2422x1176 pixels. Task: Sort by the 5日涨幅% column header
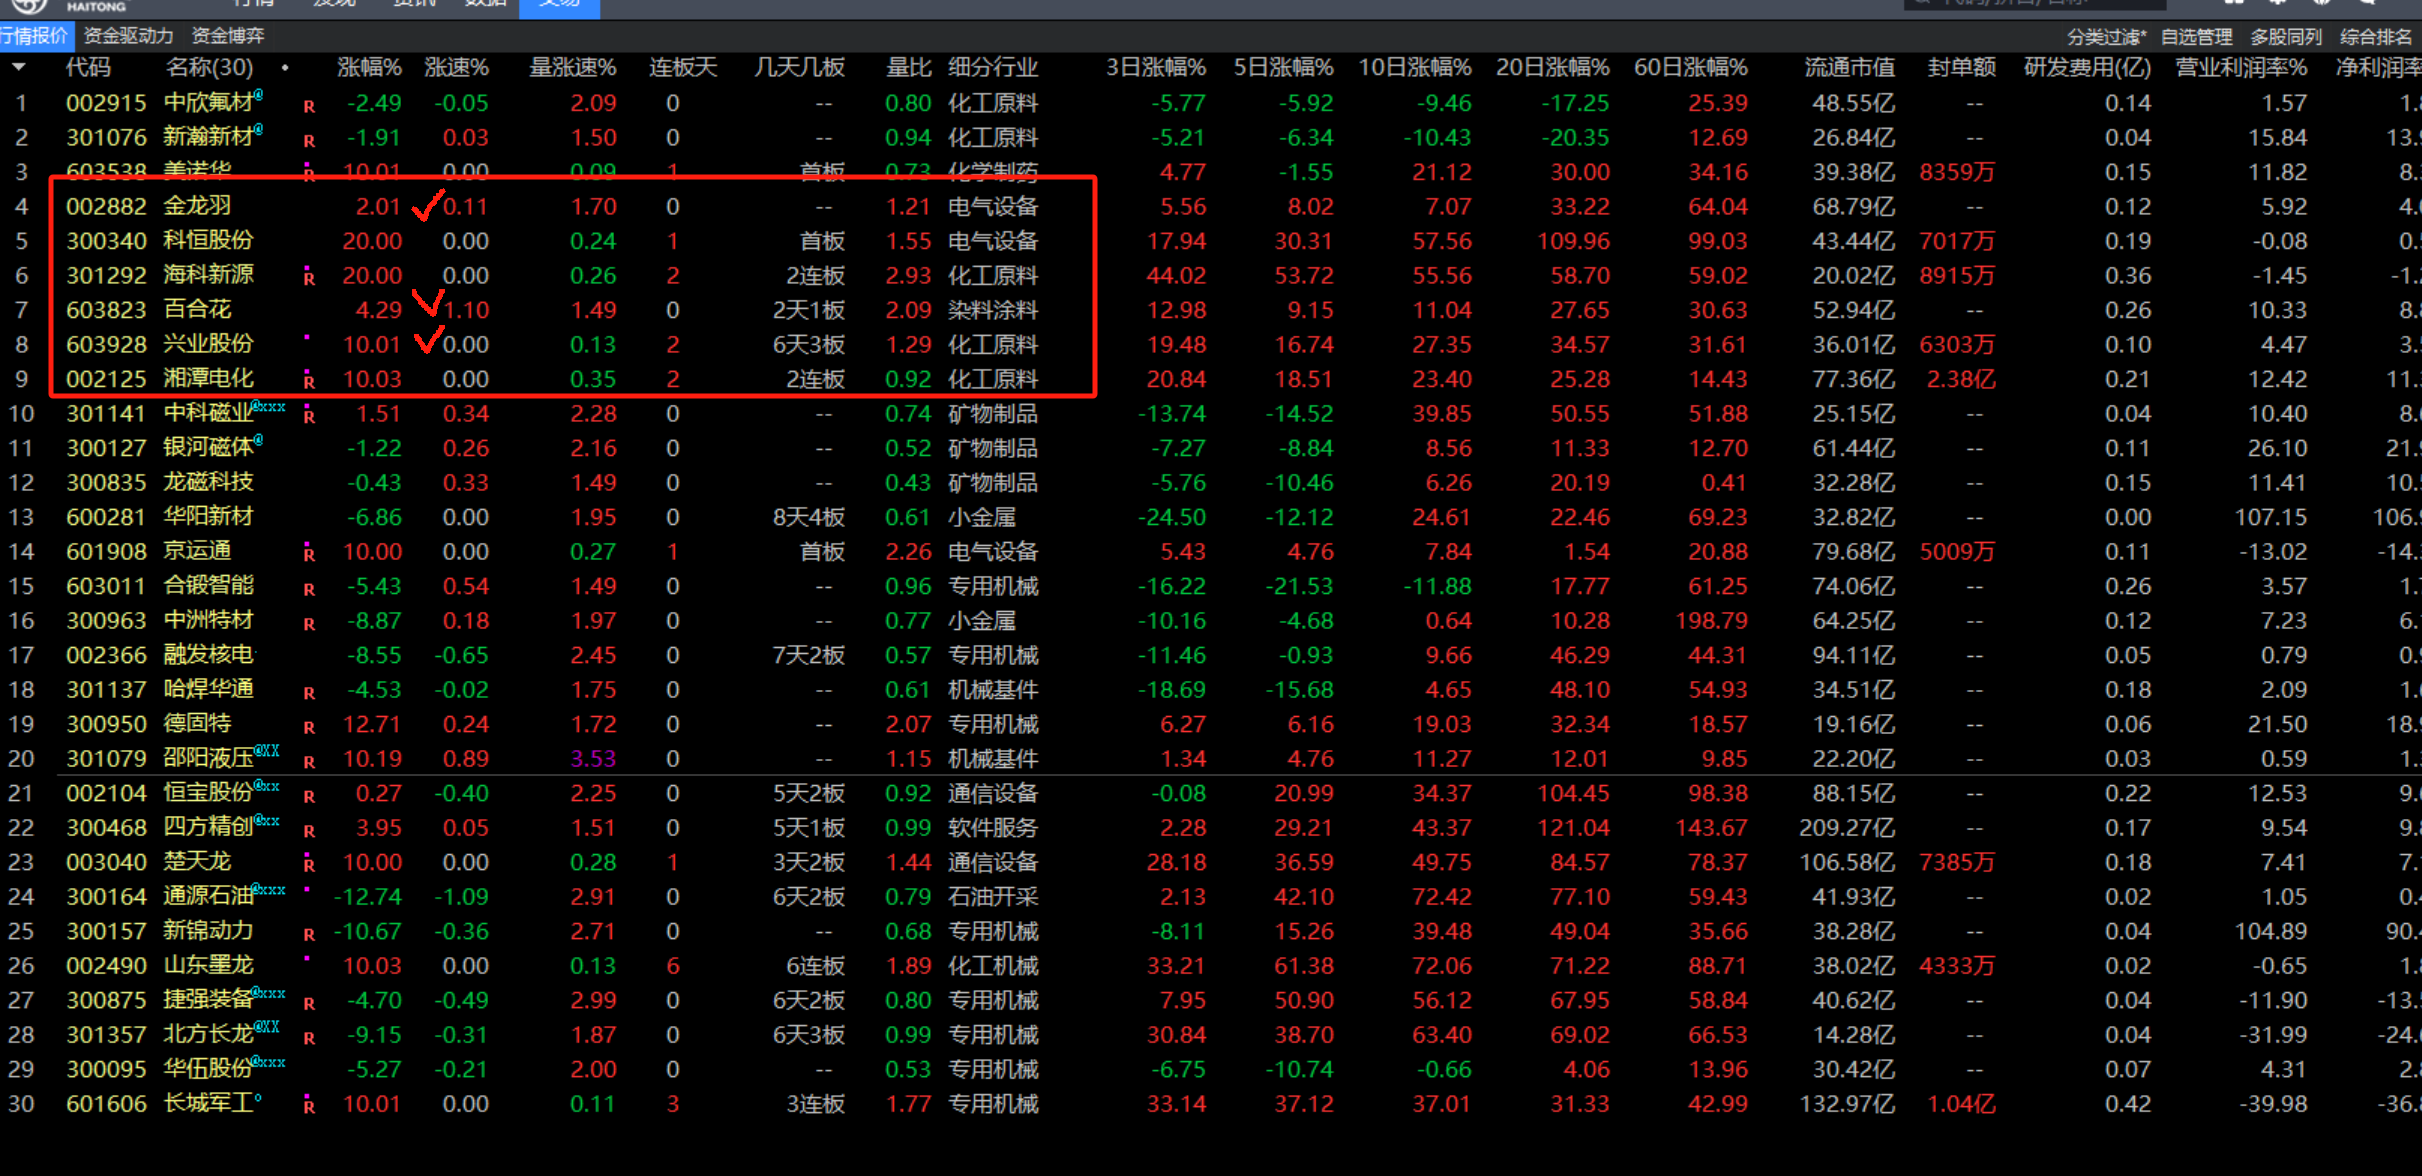pyautogui.click(x=1283, y=67)
